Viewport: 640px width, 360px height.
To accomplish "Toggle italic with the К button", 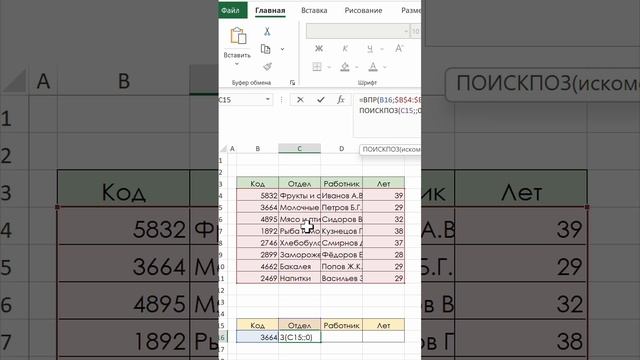I will [x=345, y=49].
